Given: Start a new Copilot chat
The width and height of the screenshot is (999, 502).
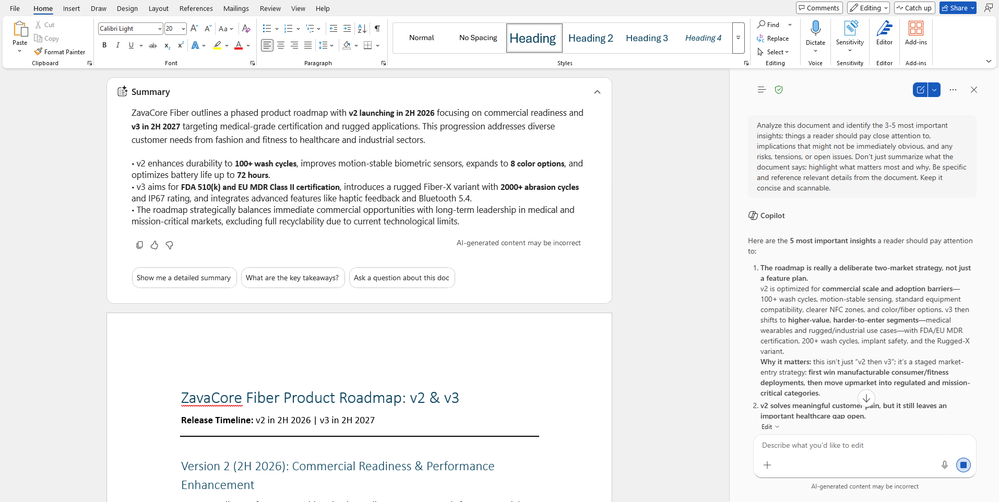Looking at the screenshot, I should [x=920, y=90].
